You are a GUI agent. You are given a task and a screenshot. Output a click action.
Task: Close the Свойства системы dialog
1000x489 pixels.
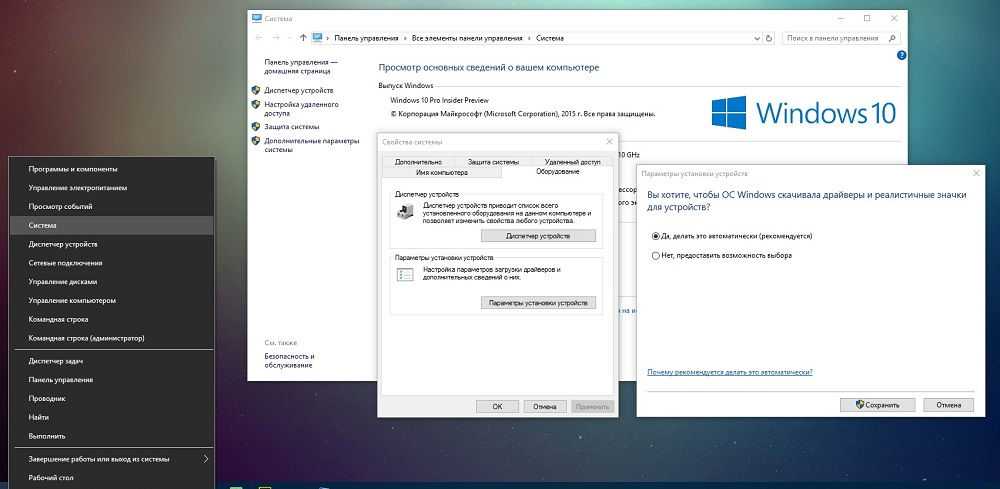pyautogui.click(x=609, y=142)
